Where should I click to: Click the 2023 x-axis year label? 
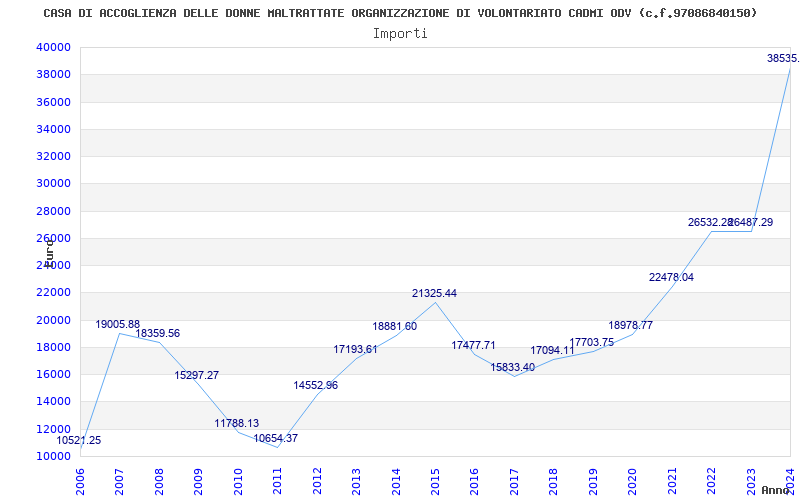[752, 482]
